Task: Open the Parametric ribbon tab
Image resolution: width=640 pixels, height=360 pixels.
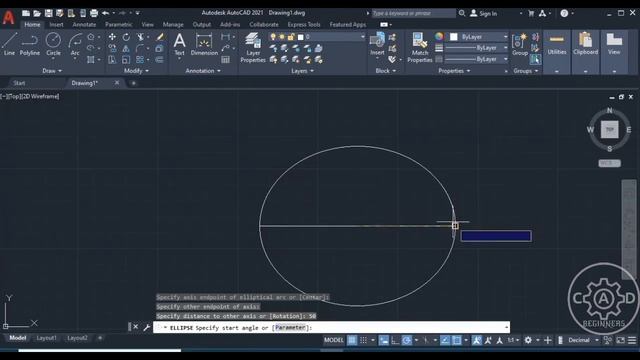Action: tap(118, 24)
